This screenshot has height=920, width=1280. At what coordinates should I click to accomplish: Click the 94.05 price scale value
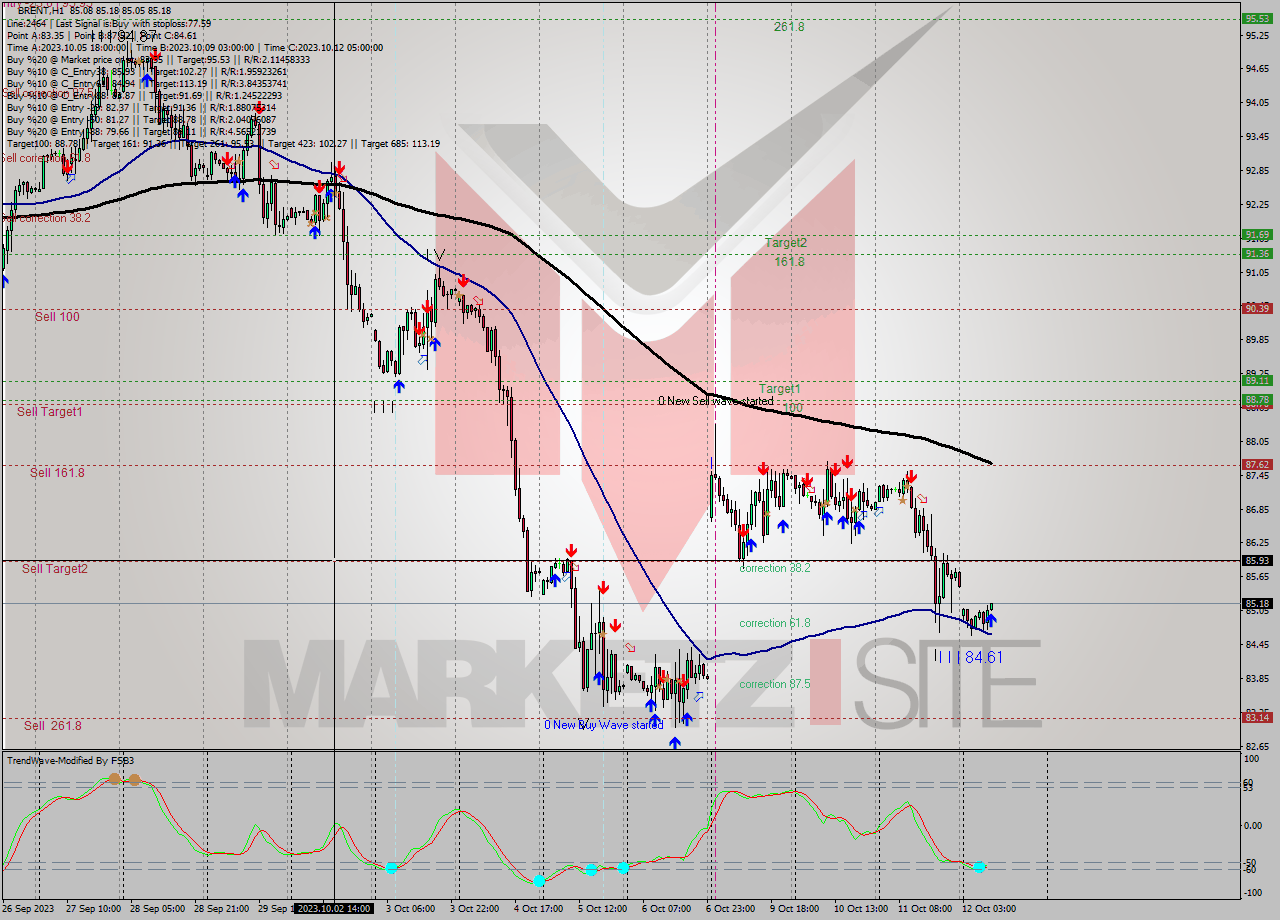click(x=1257, y=102)
